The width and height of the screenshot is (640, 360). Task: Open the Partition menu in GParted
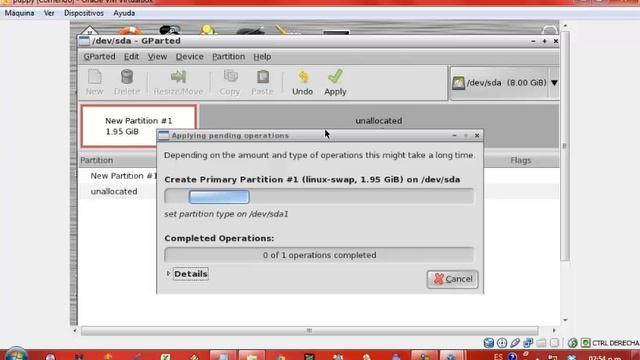(228, 57)
